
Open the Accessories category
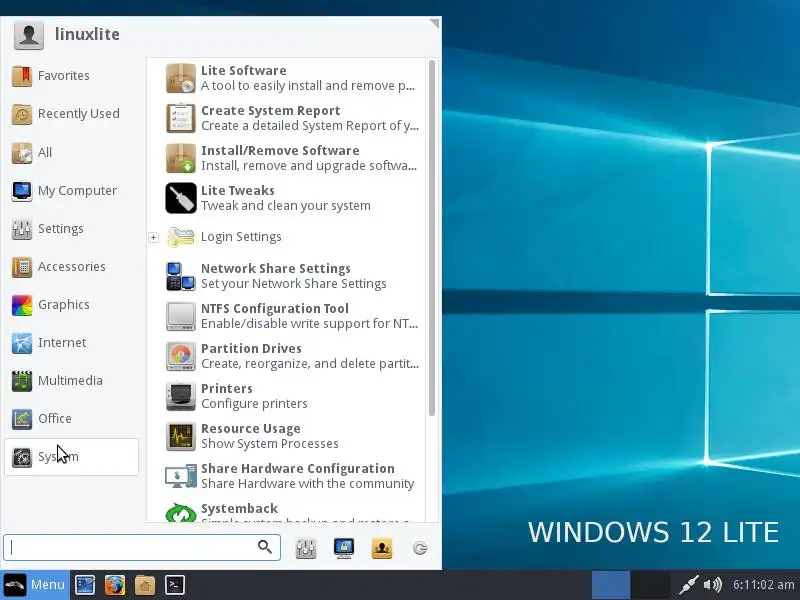(71, 267)
